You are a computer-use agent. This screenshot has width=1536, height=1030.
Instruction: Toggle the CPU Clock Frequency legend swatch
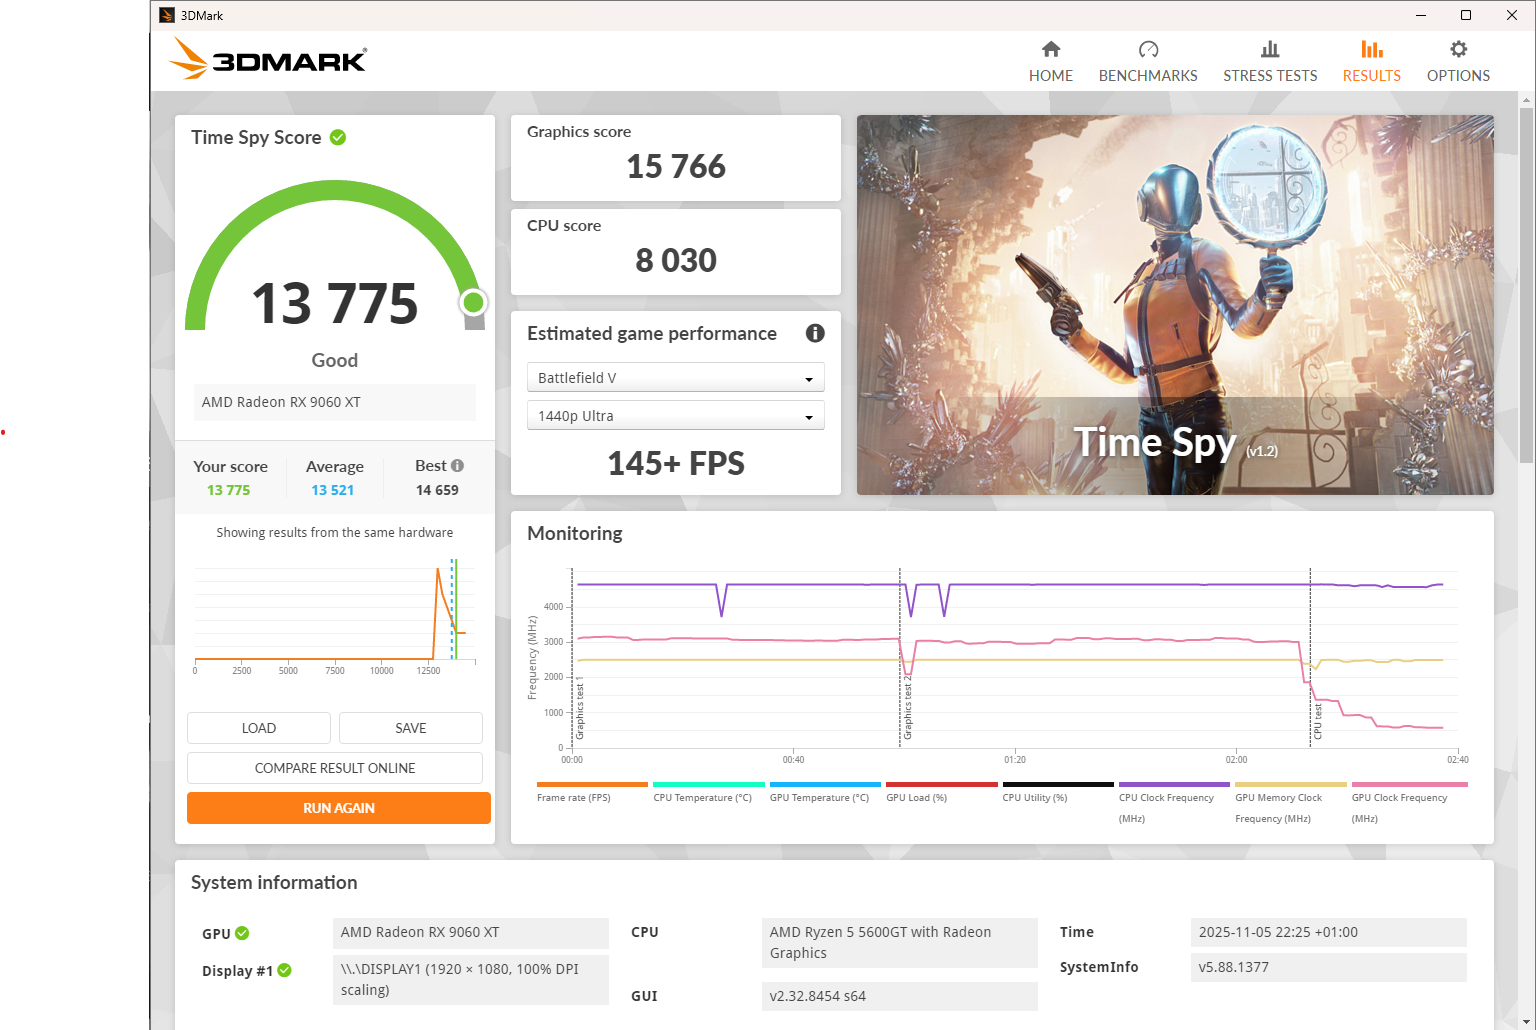pyautogui.click(x=1174, y=785)
